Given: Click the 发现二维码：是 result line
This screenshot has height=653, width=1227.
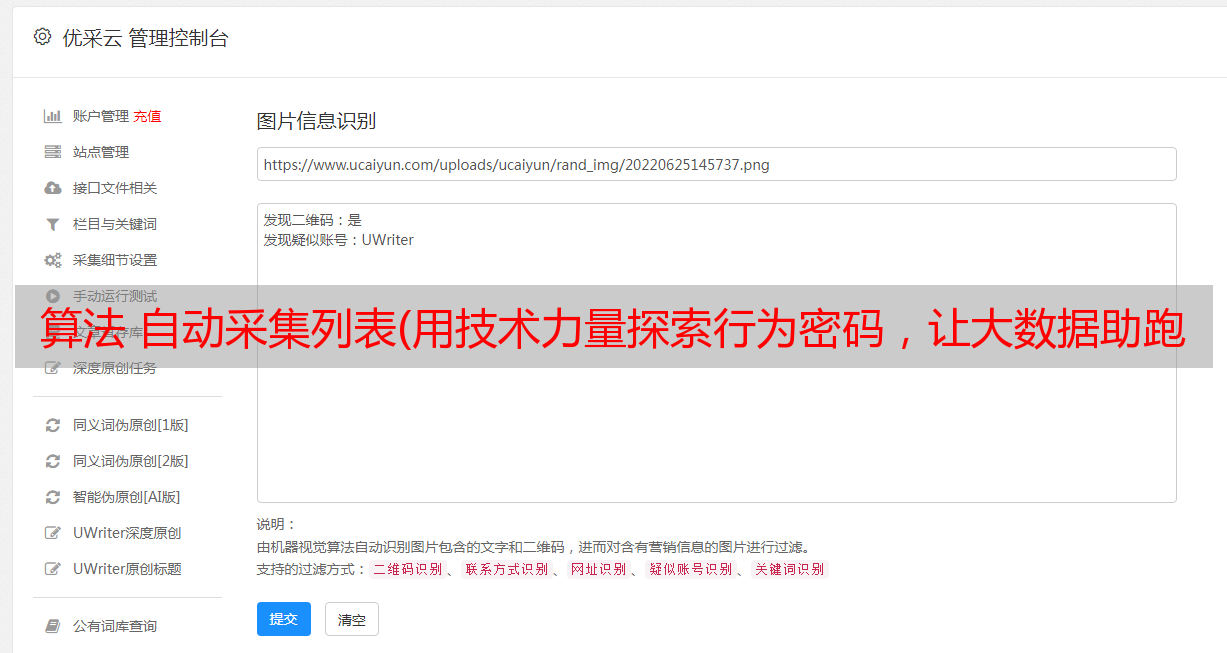Looking at the screenshot, I should pos(313,220).
